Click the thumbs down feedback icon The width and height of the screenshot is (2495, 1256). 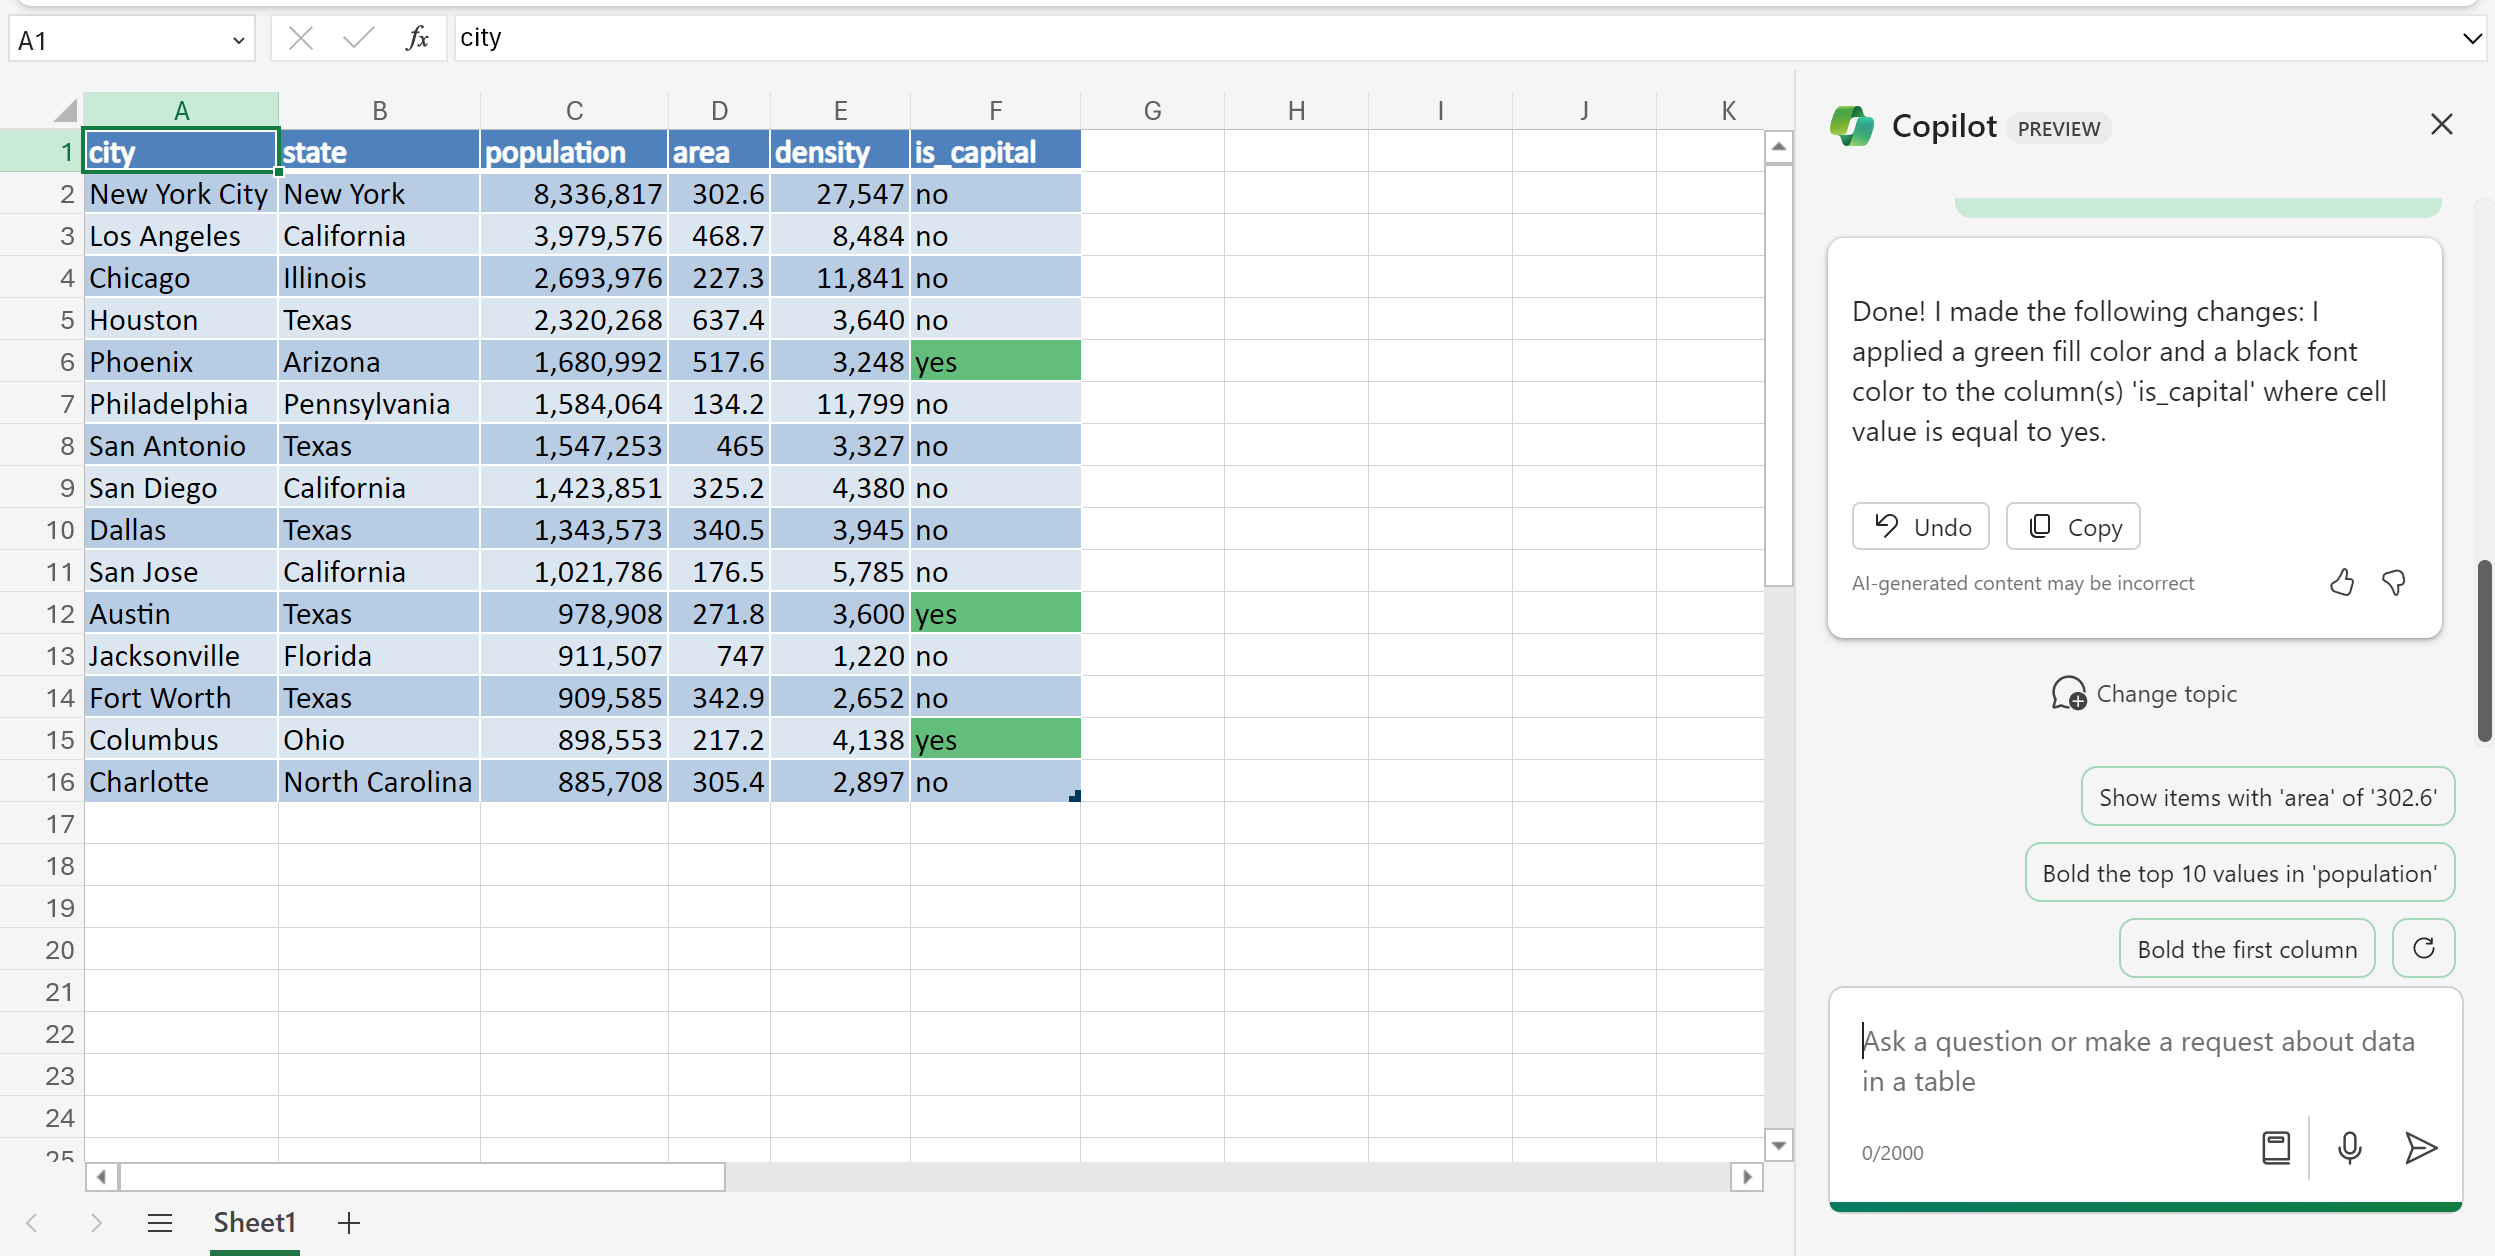click(2394, 583)
